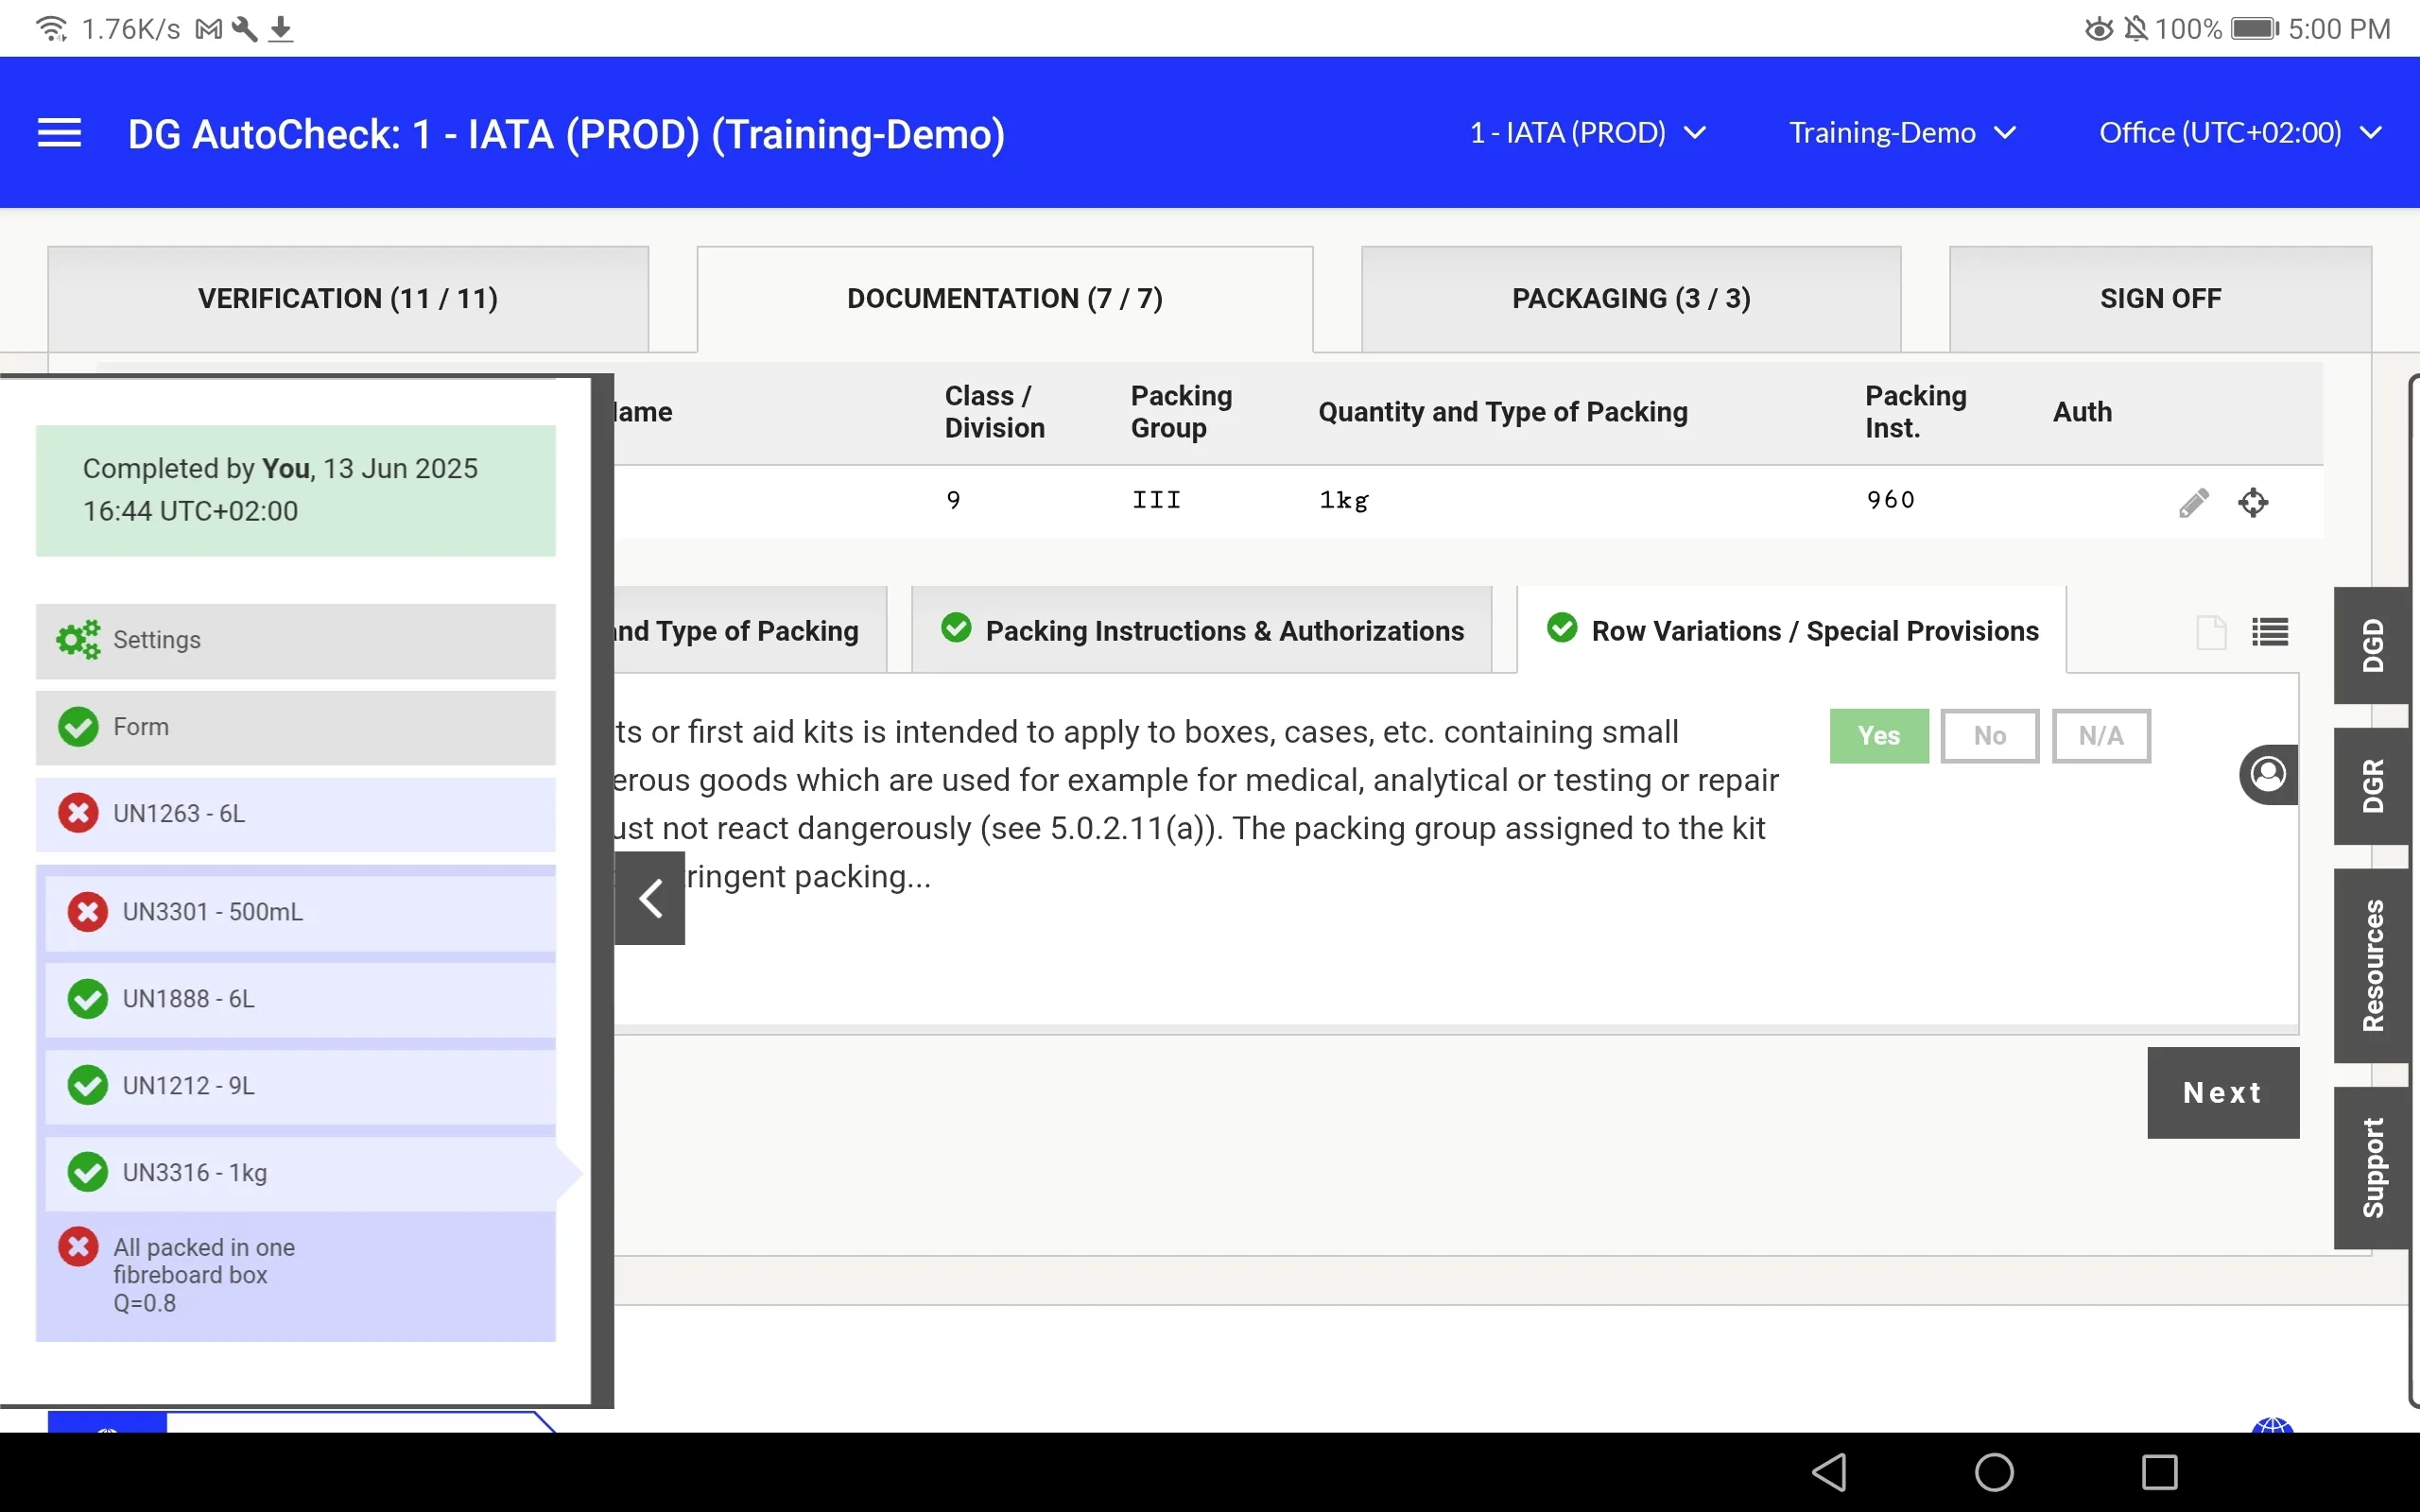Expand the 1 - IATA (PROD) dropdown
The image size is (2420, 1512).
click(1588, 133)
